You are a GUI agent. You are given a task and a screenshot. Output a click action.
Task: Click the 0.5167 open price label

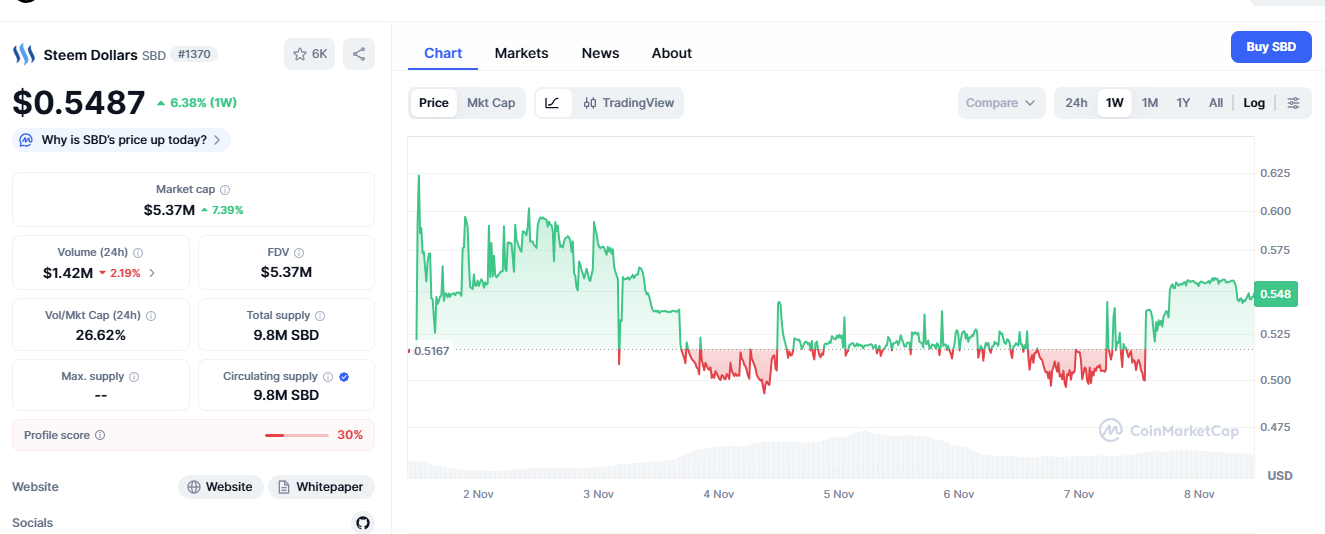(431, 351)
